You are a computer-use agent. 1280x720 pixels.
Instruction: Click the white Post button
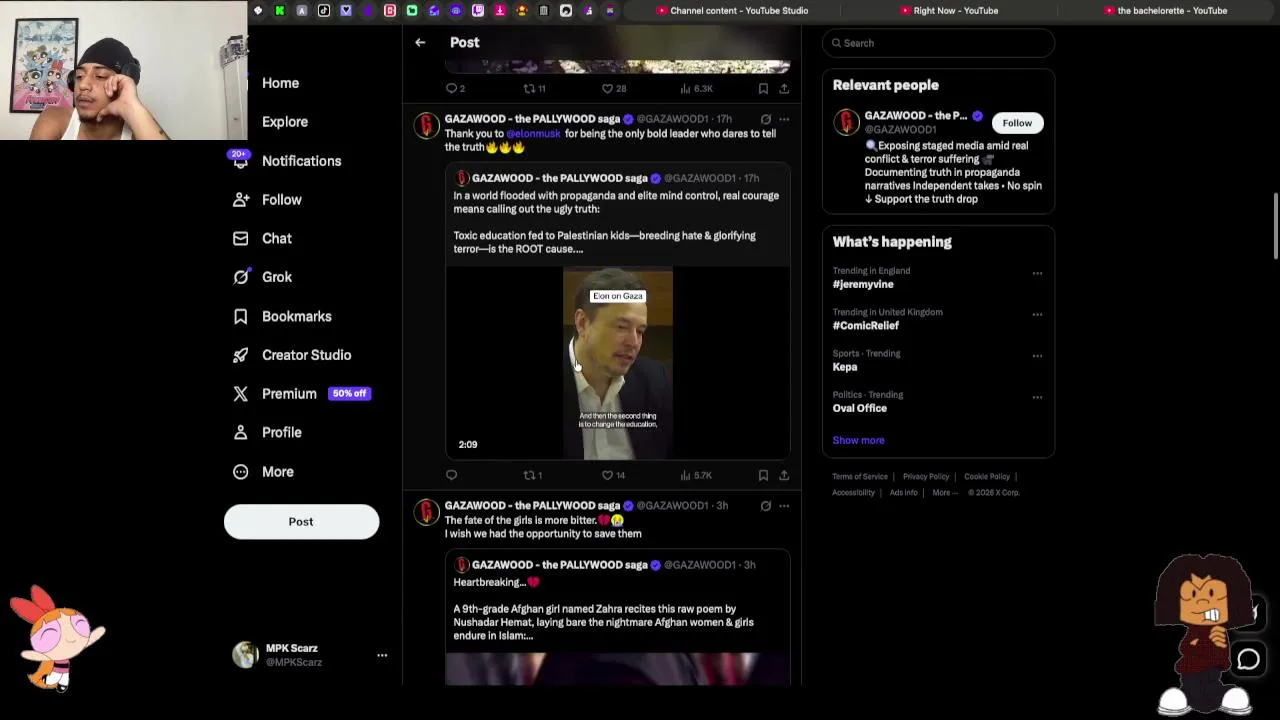point(301,522)
